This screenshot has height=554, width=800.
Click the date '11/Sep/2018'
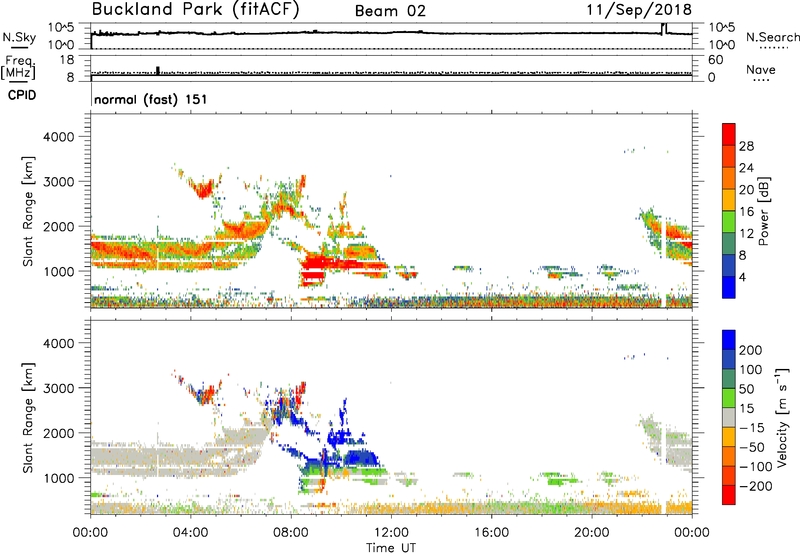click(x=639, y=9)
